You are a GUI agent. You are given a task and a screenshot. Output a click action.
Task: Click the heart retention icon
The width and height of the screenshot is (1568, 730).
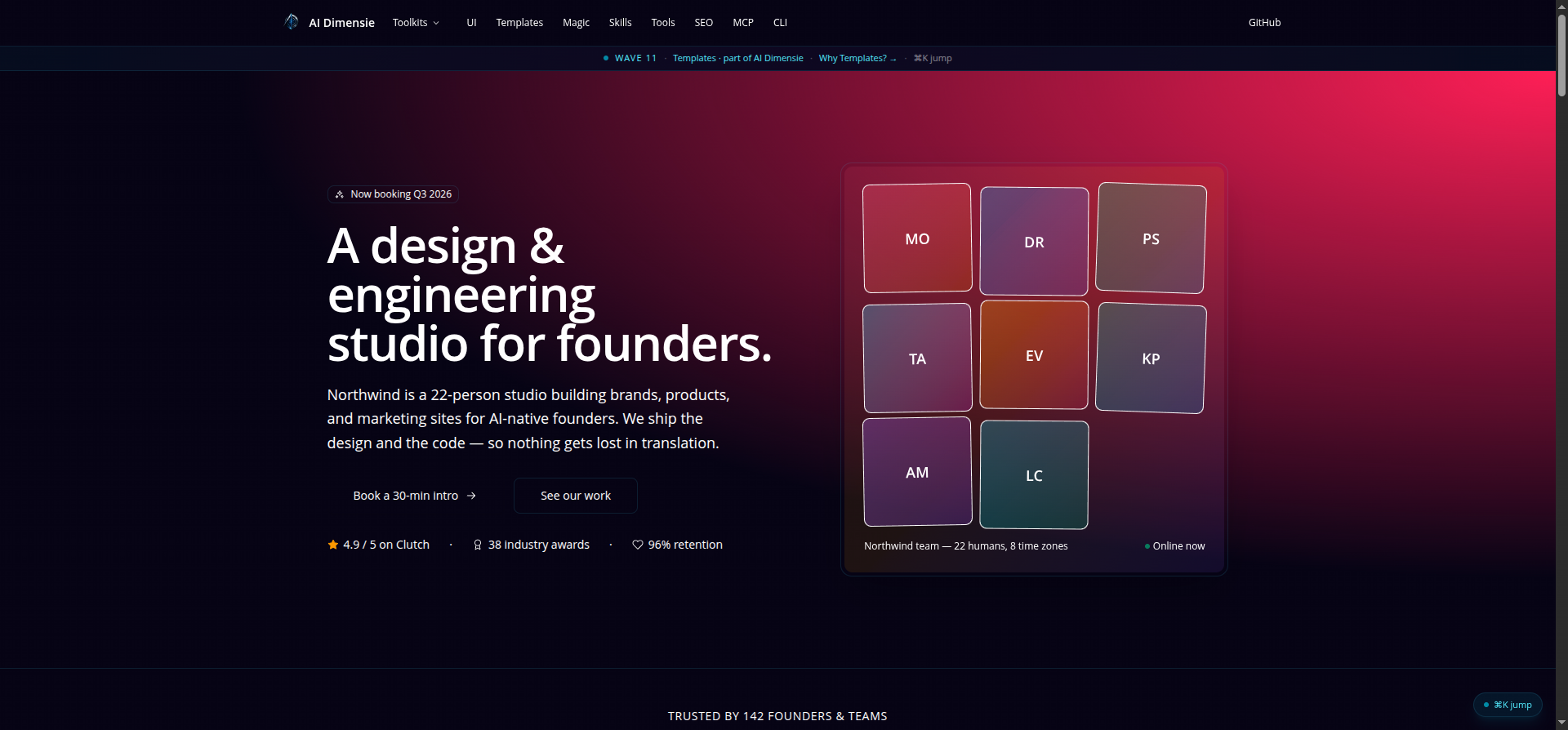[x=638, y=545]
